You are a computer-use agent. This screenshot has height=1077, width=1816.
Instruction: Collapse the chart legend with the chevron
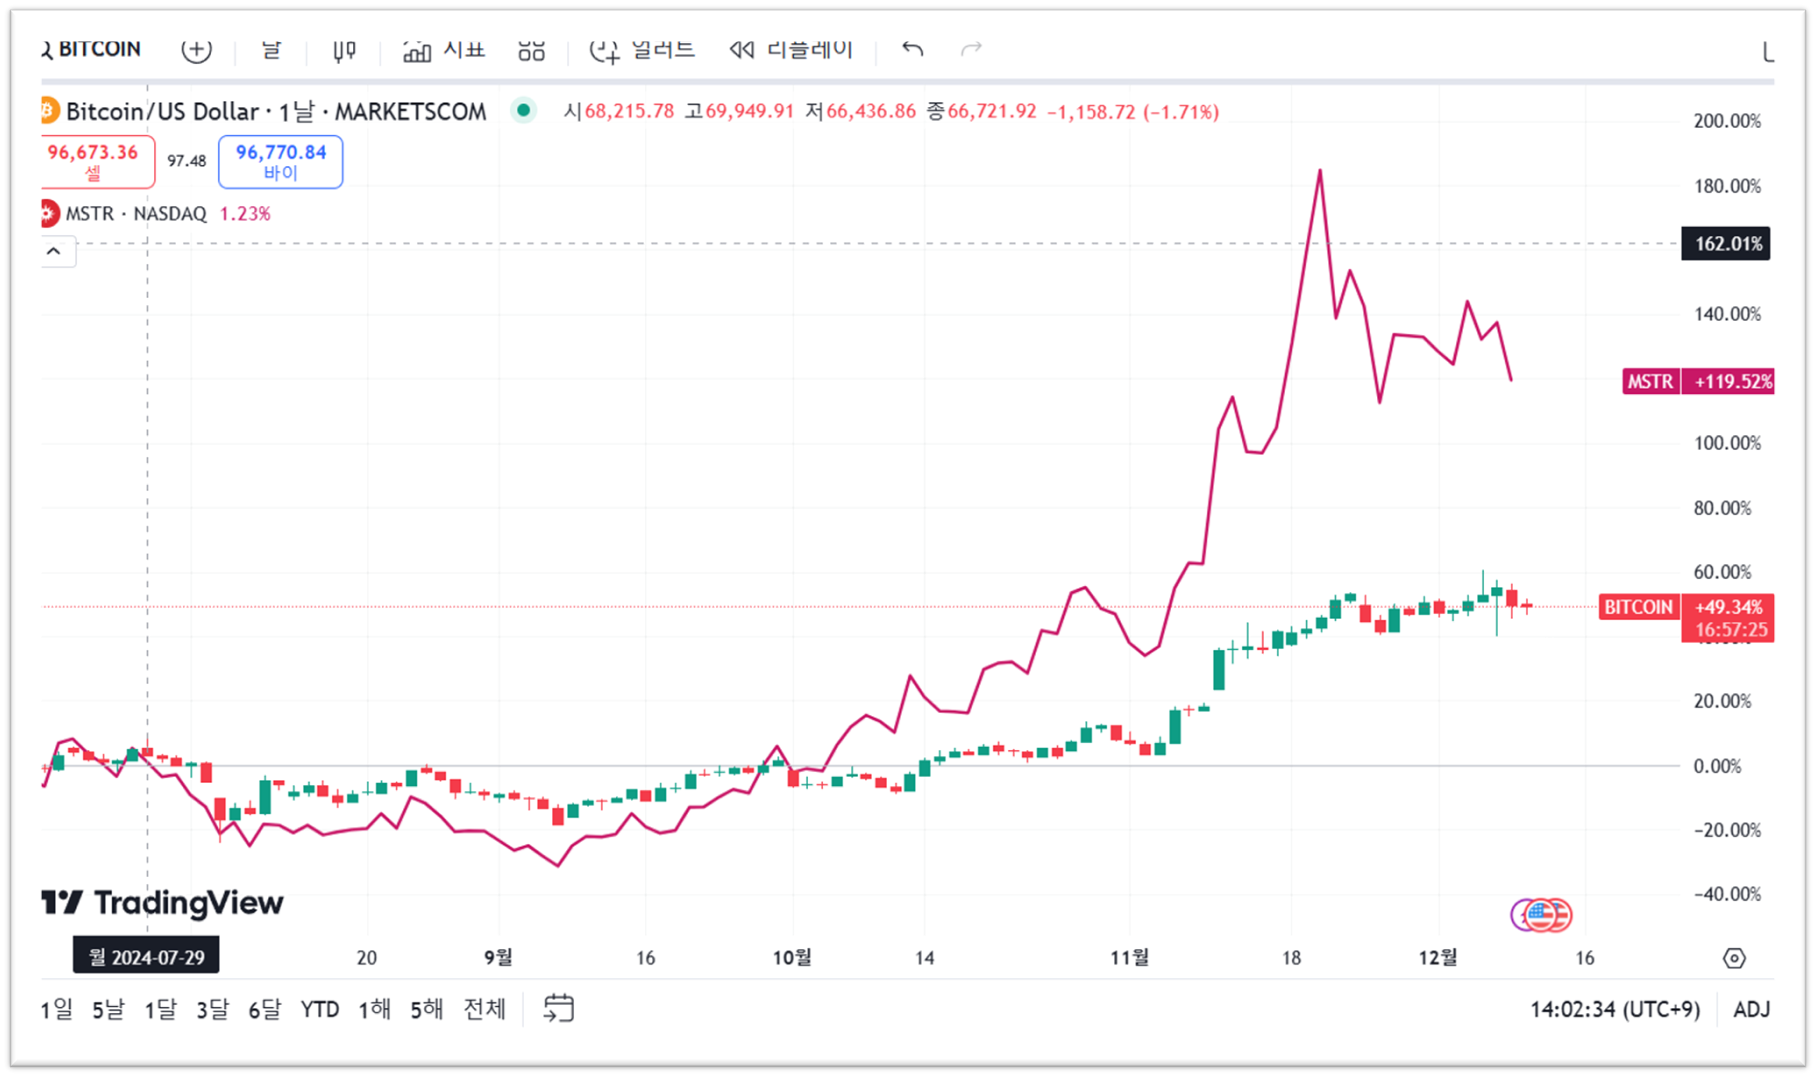pyautogui.click(x=54, y=251)
